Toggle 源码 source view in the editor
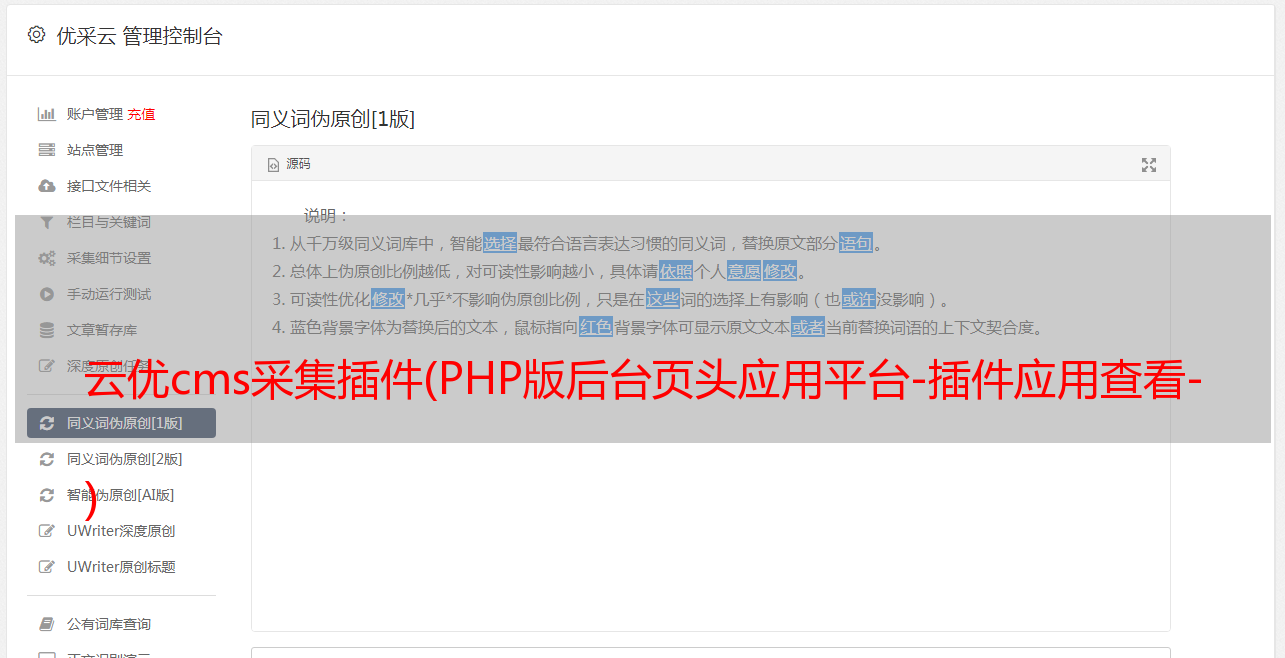 click(x=289, y=164)
